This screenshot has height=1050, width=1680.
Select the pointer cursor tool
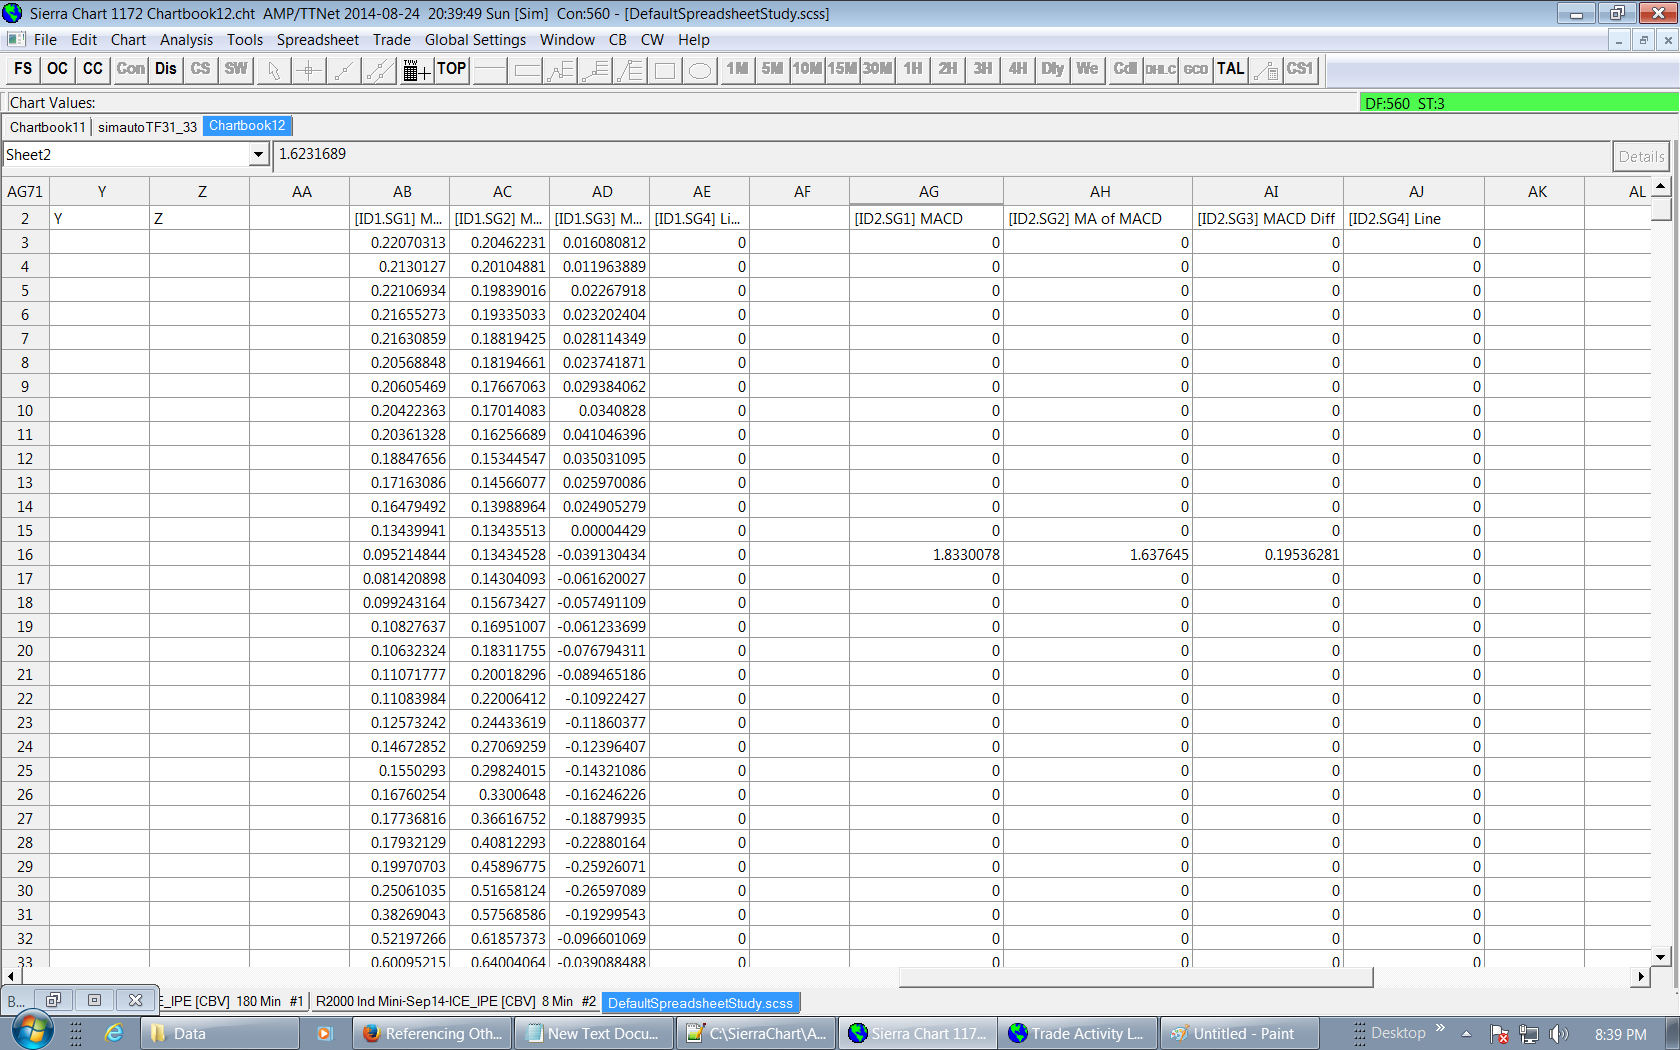[x=273, y=70]
